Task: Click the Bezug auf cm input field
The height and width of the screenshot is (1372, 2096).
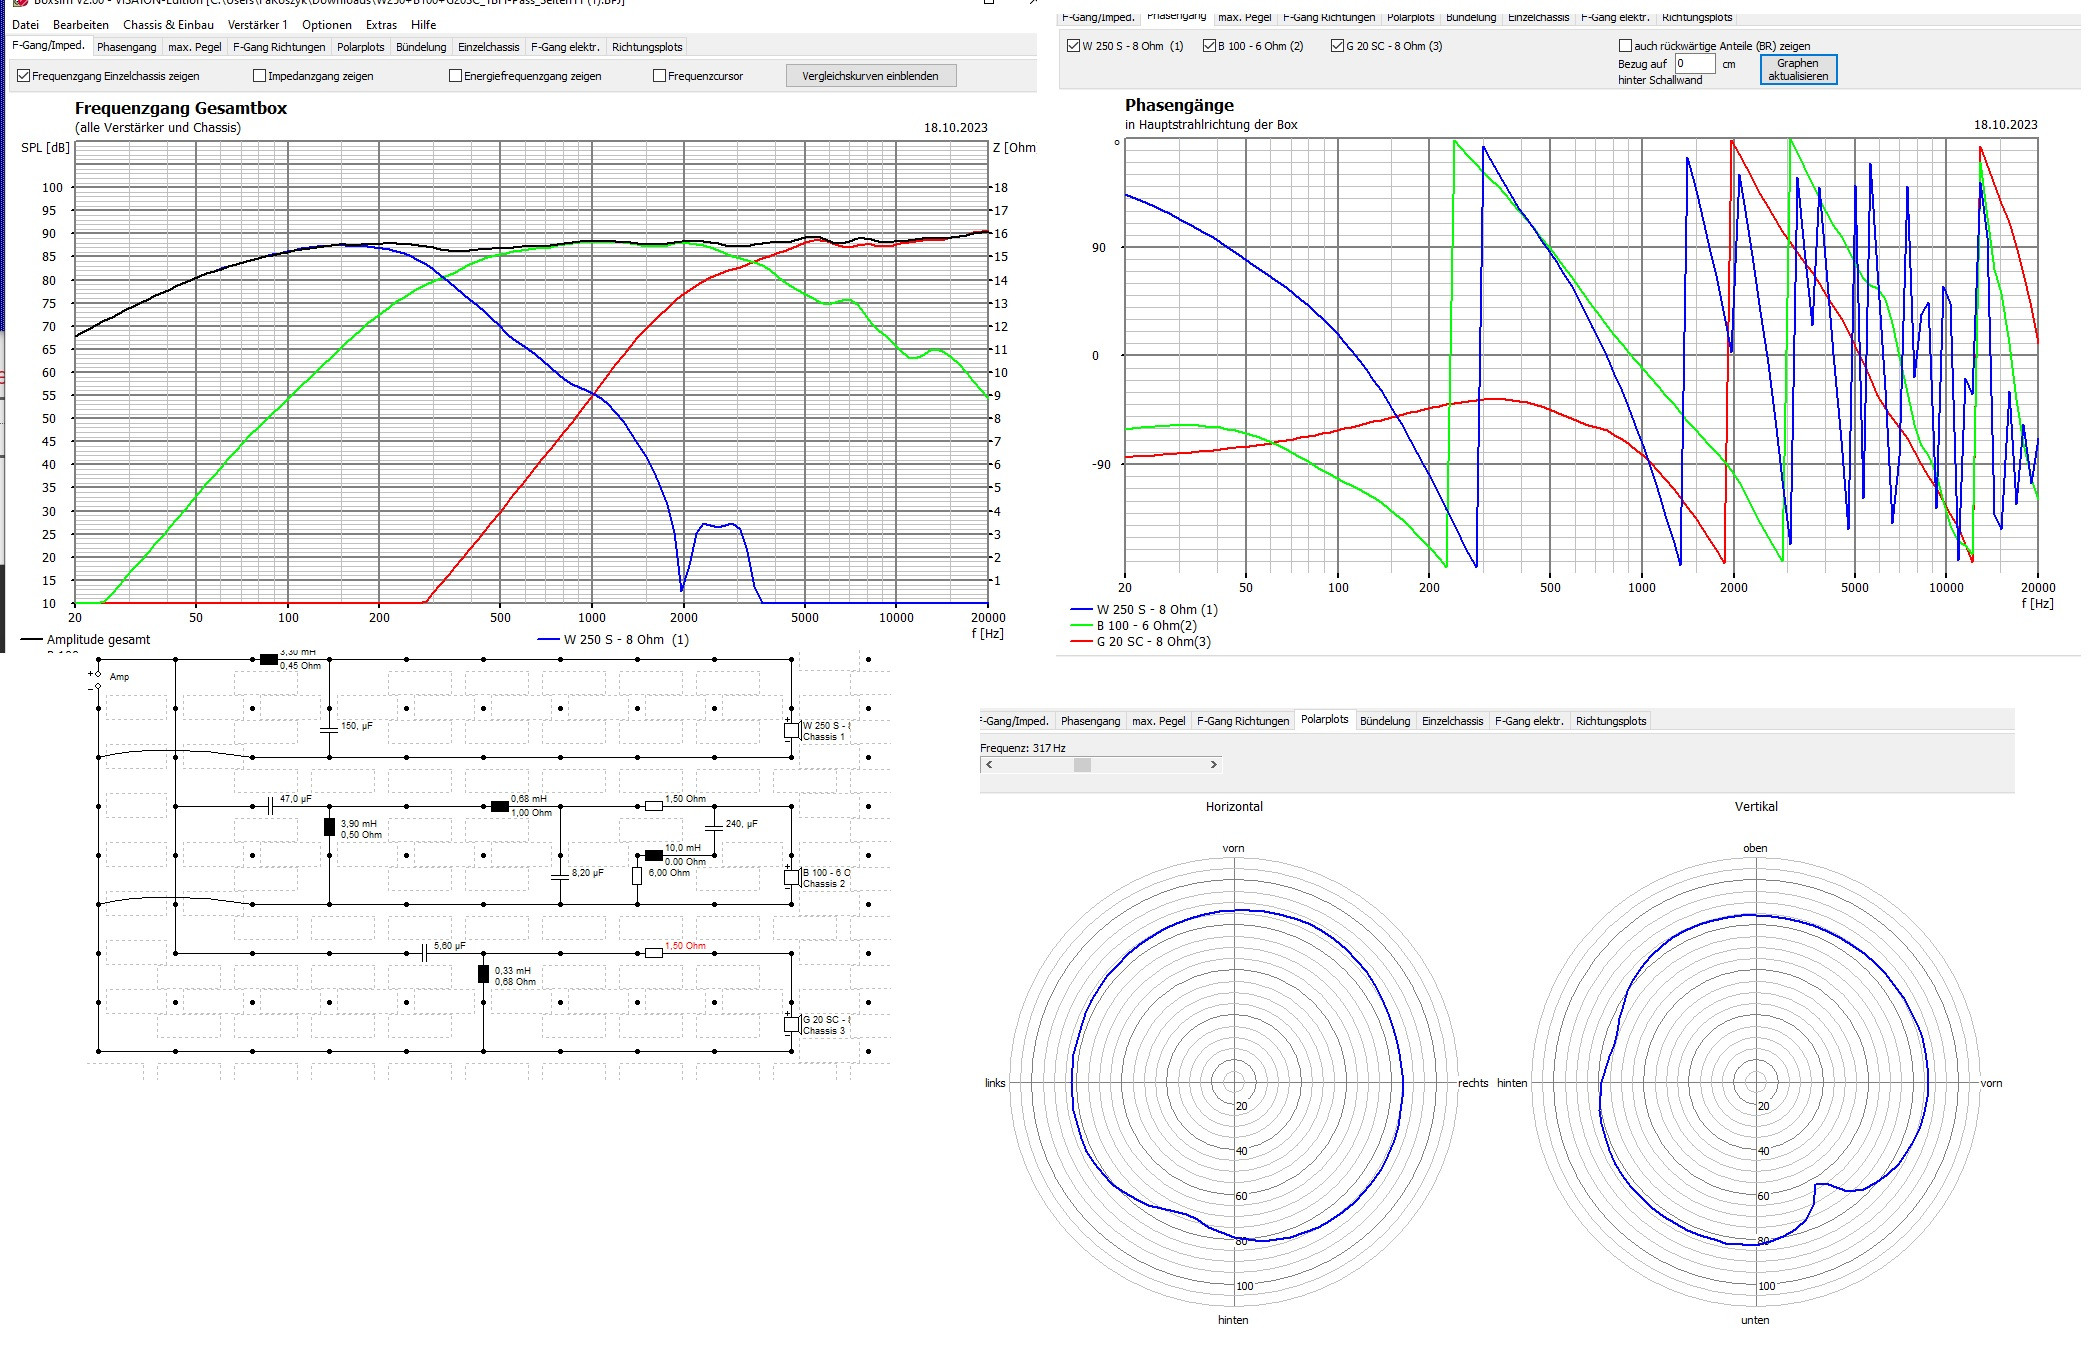Action: [x=1694, y=64]
